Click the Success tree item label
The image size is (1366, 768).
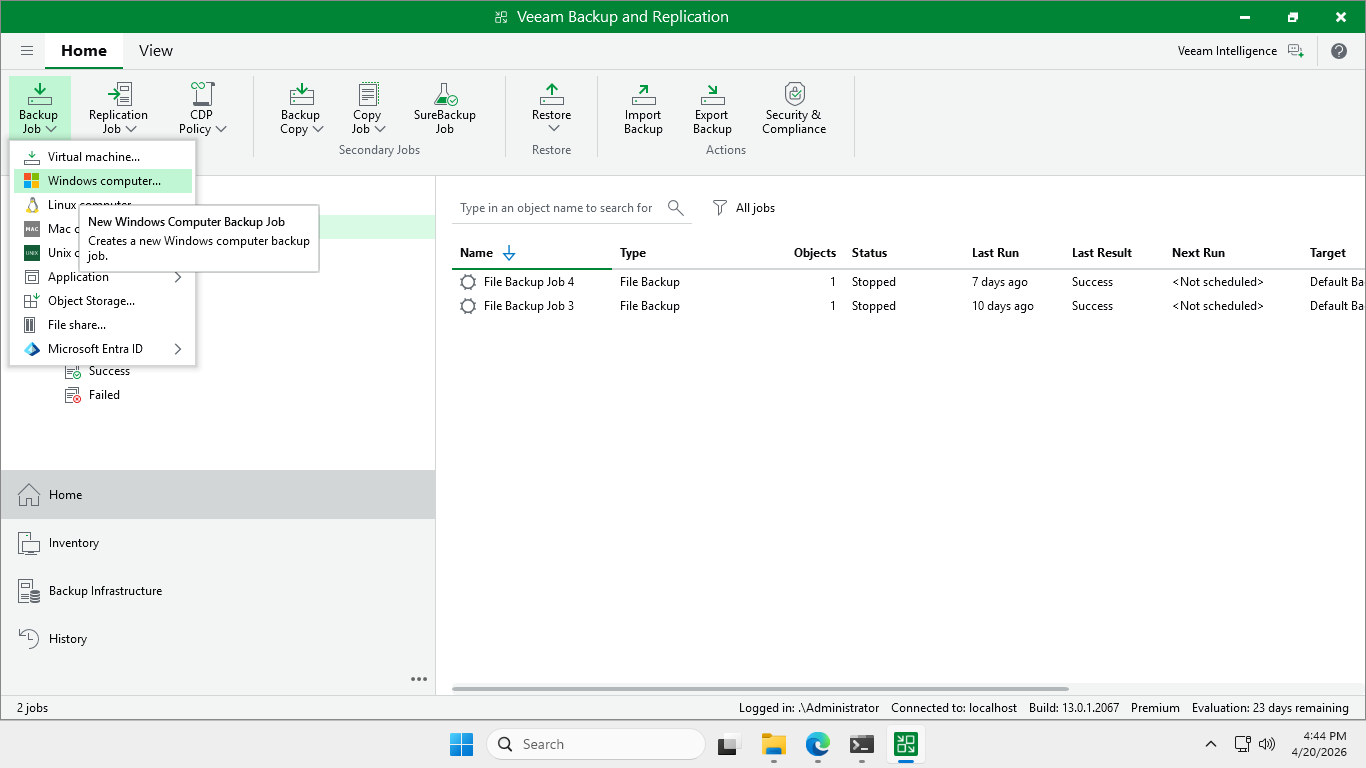(109, 371)
